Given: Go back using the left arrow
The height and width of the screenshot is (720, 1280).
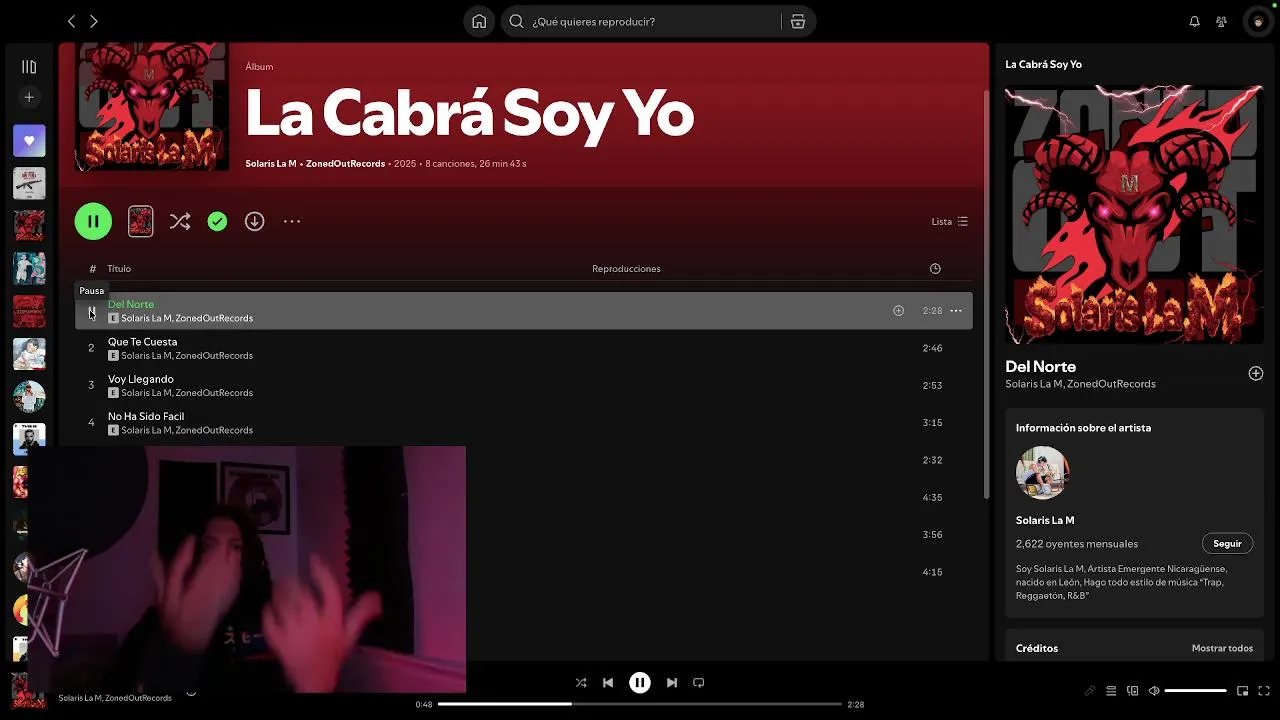Looking at the screenshot, I should pos(71,21).
